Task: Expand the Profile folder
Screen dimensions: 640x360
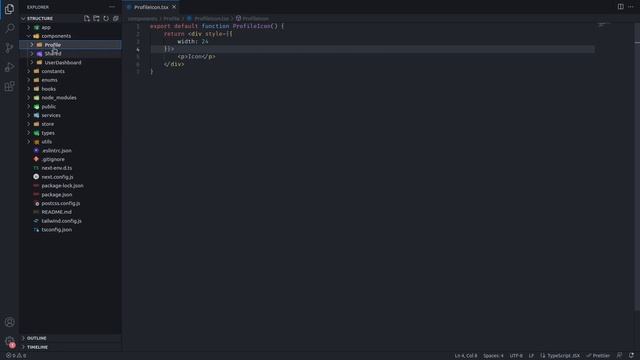Action: pos(71,45)
